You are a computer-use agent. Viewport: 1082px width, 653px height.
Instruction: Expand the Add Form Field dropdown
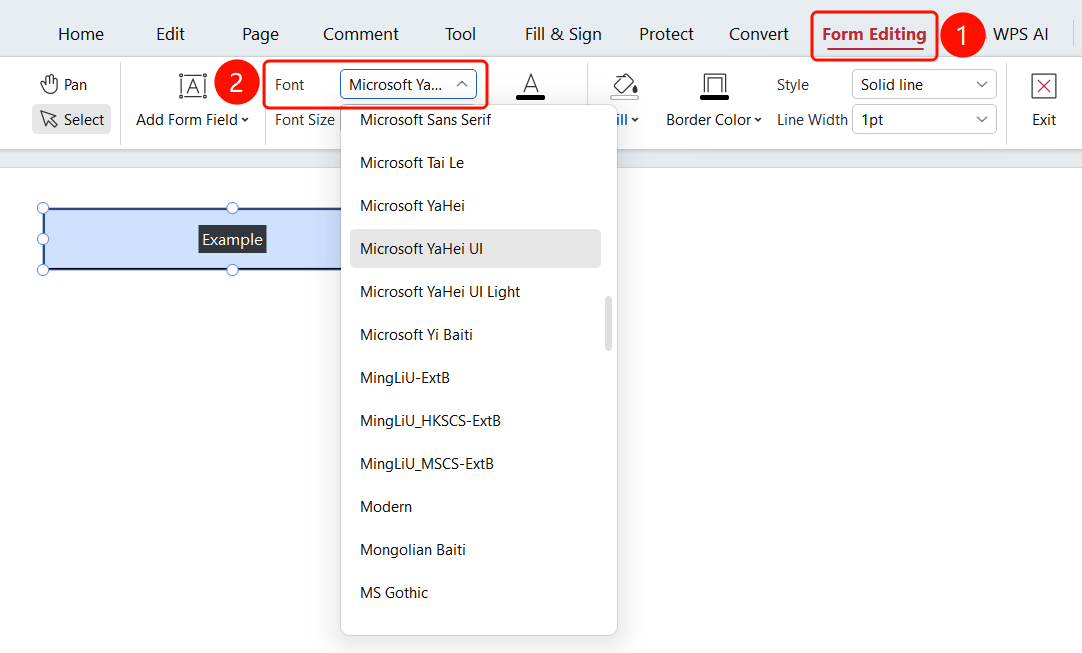[193, 120]
